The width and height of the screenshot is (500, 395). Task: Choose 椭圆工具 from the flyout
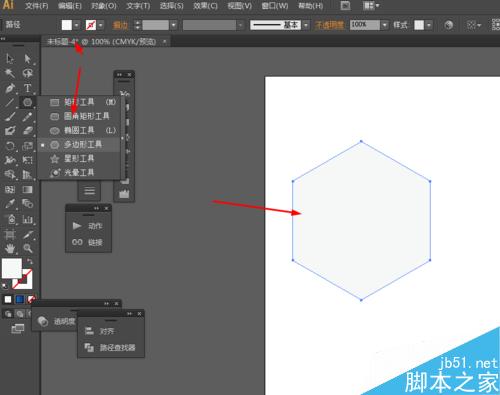click(79, 130)
